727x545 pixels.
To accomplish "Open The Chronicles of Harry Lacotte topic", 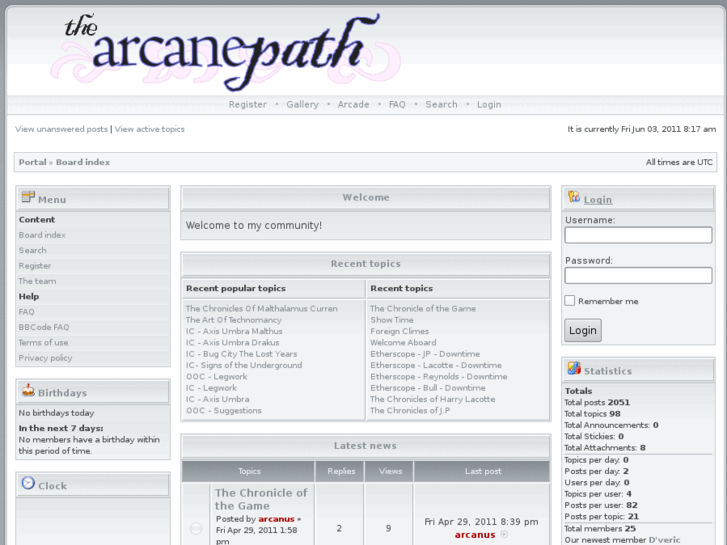I will point(433,399).
